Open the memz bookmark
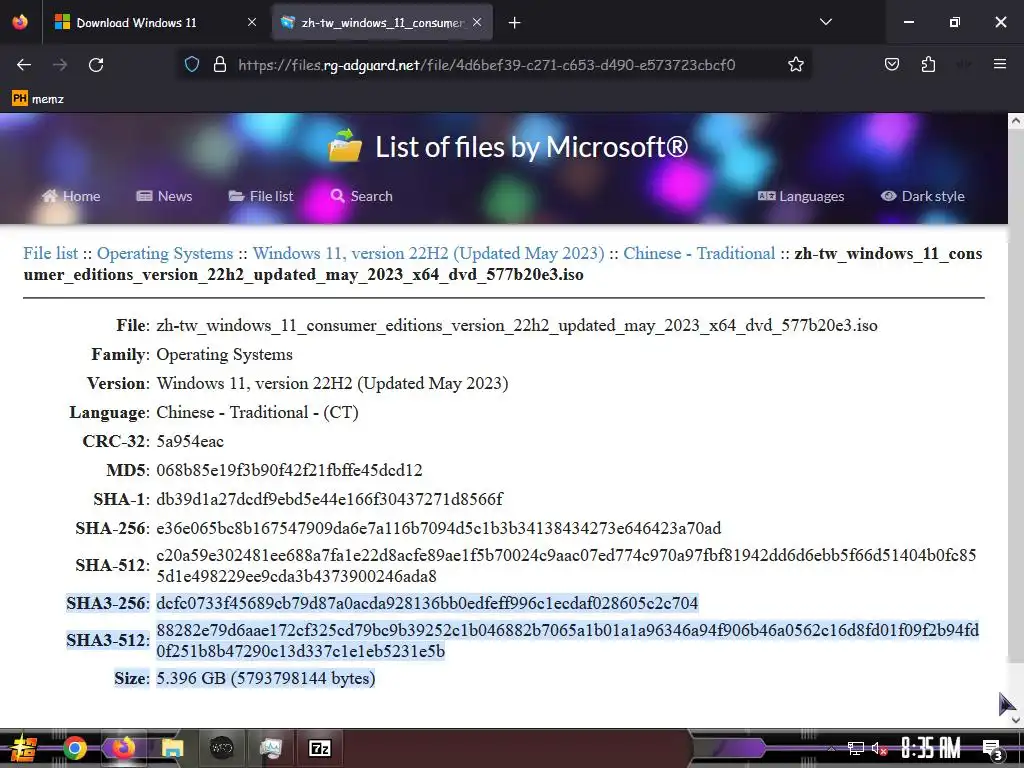This screenshot has width=1024, height=768. coord(38,99)
